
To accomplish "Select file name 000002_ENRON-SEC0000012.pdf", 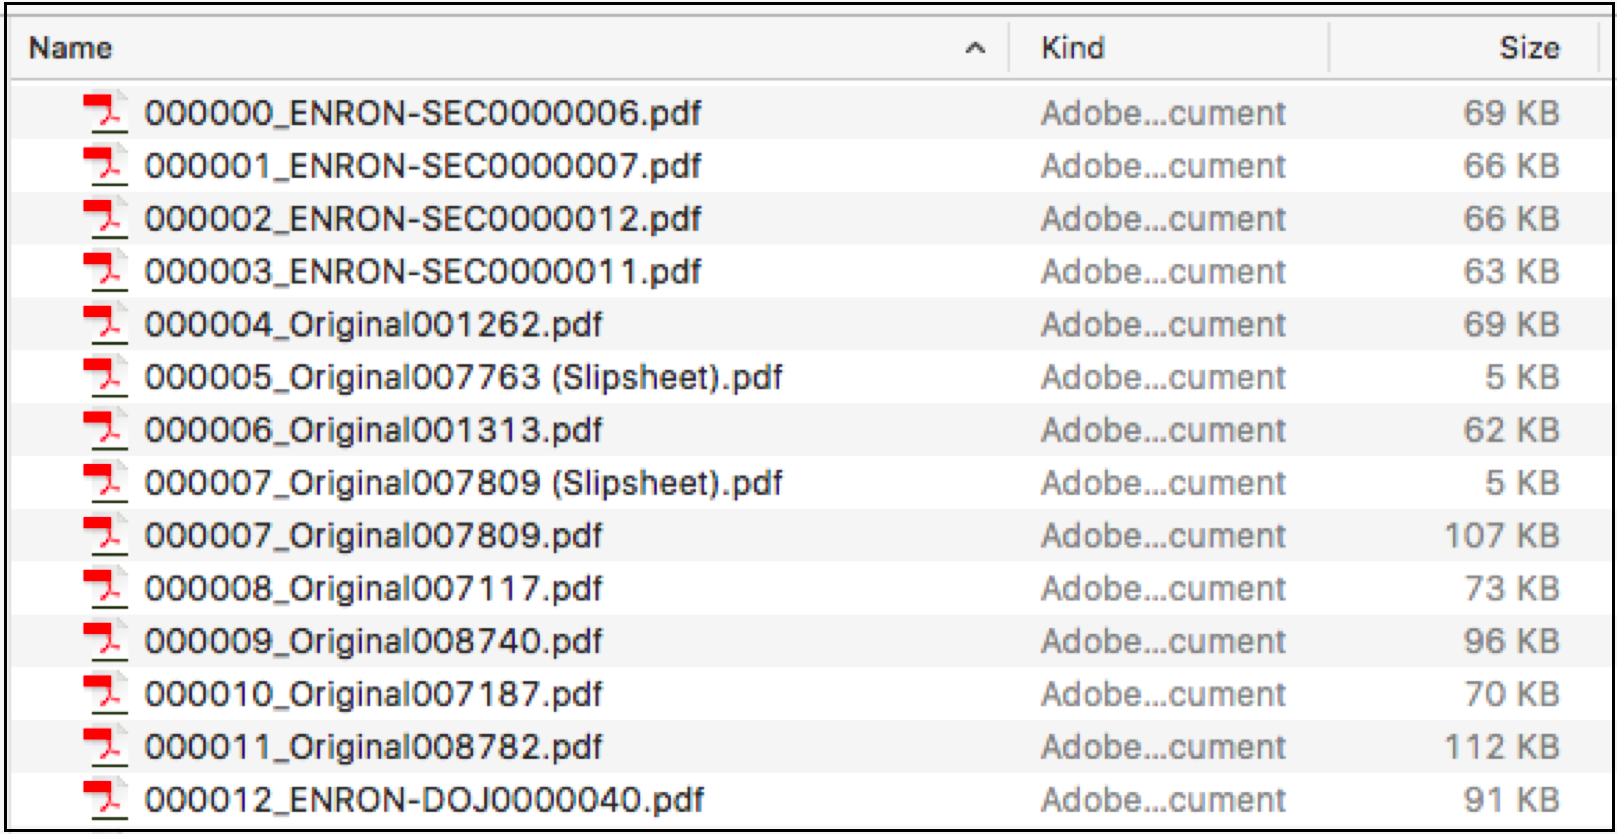I will (x=423, y=219).
